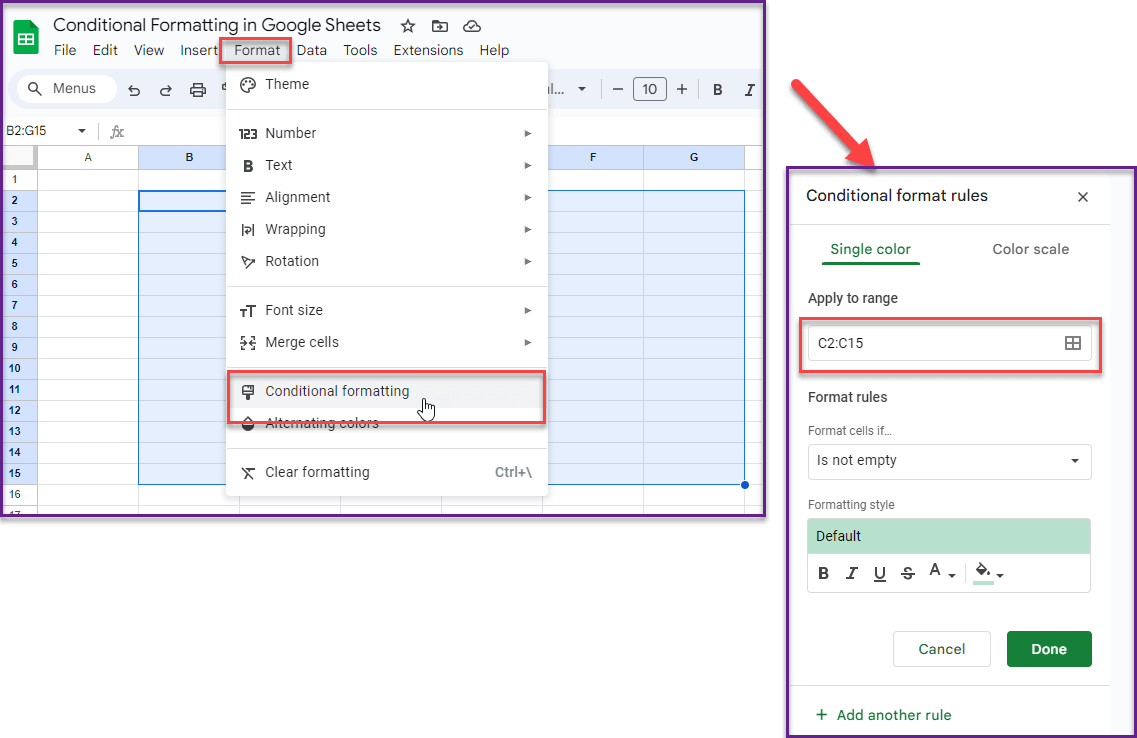Open the search icon in the Menus bar
Viewport: 1137px width, 738px height.
[x=33, y=88]
